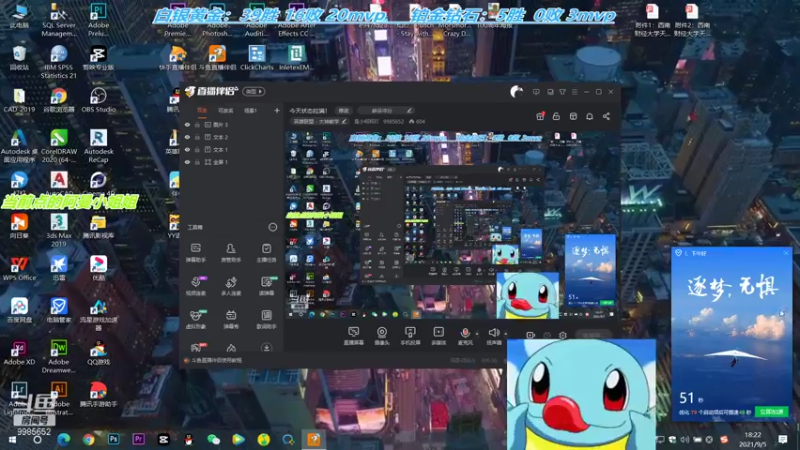
Task: Click the red microphone icon
Action: tap(465, 333)
